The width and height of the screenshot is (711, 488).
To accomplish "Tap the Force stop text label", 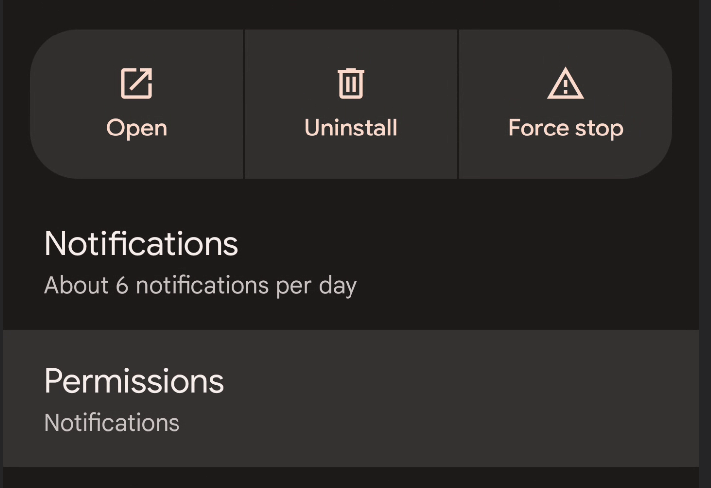I will coord(565,128).
